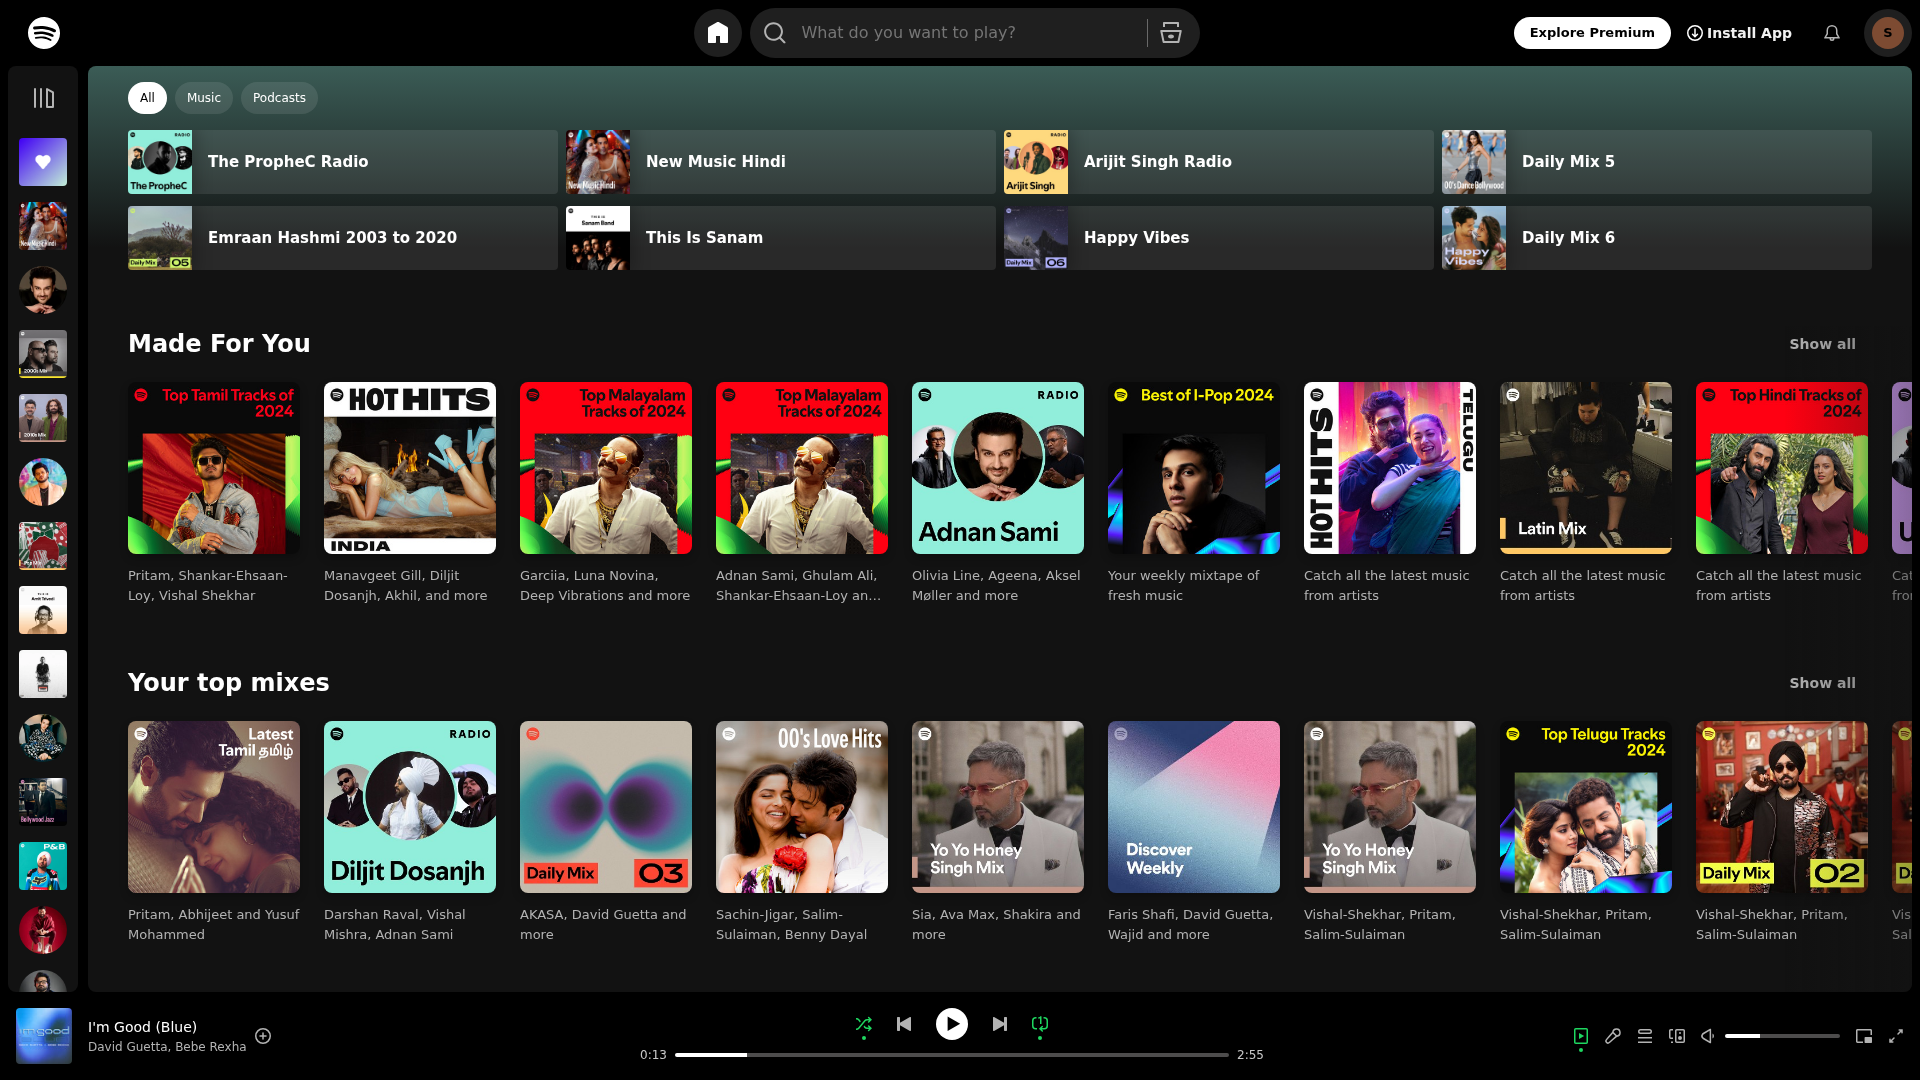The width and height of the screenshot is (1920, 1080).
Task: Select the All filter chip
Action: point(147,98)
